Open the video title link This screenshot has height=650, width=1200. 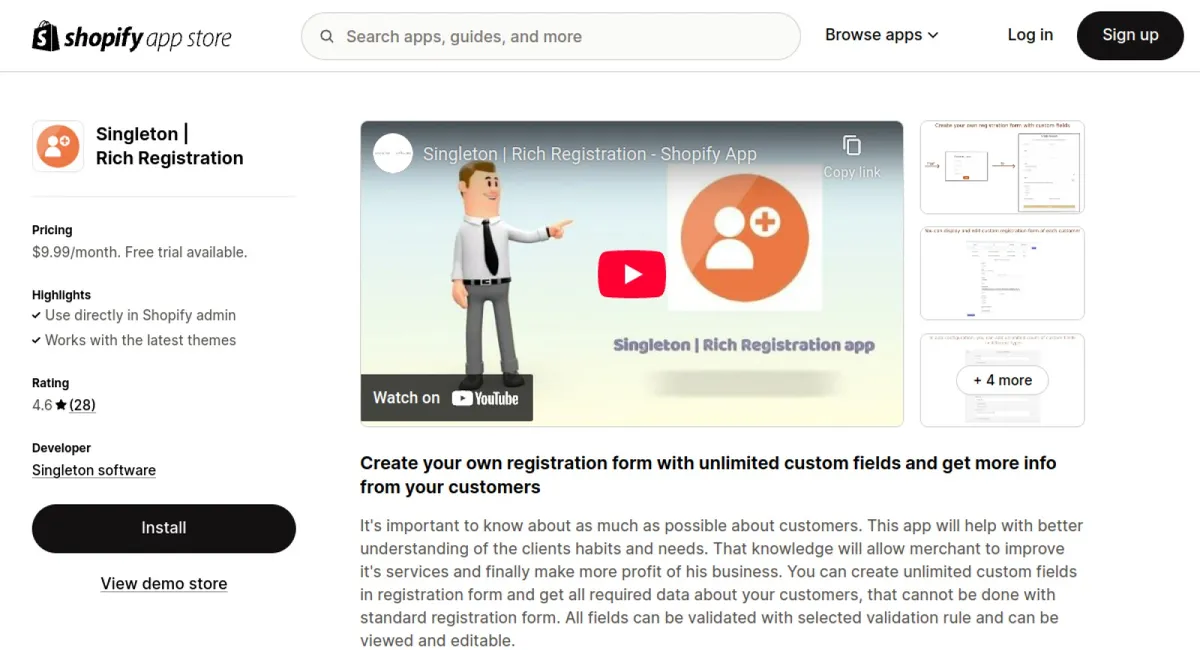coord(590,154)
